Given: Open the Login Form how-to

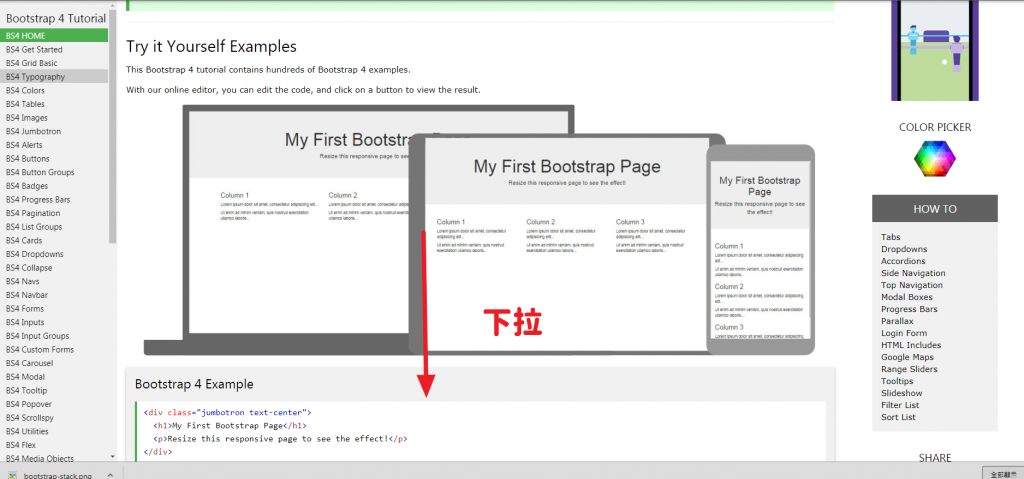Looking at the screenshot, I should [904, 333].
